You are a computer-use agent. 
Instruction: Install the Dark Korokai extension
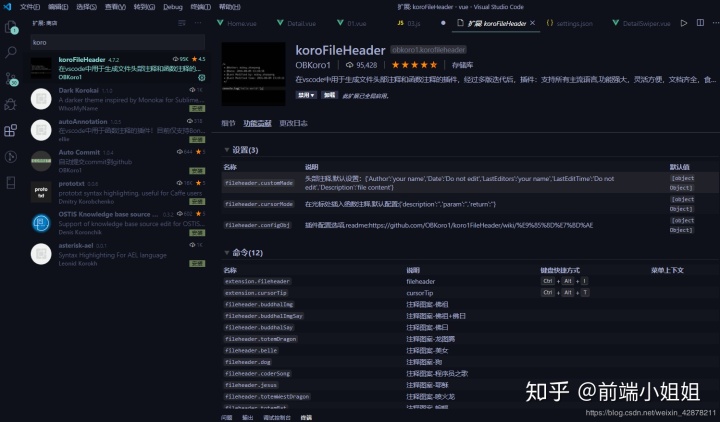click(197, 108)
